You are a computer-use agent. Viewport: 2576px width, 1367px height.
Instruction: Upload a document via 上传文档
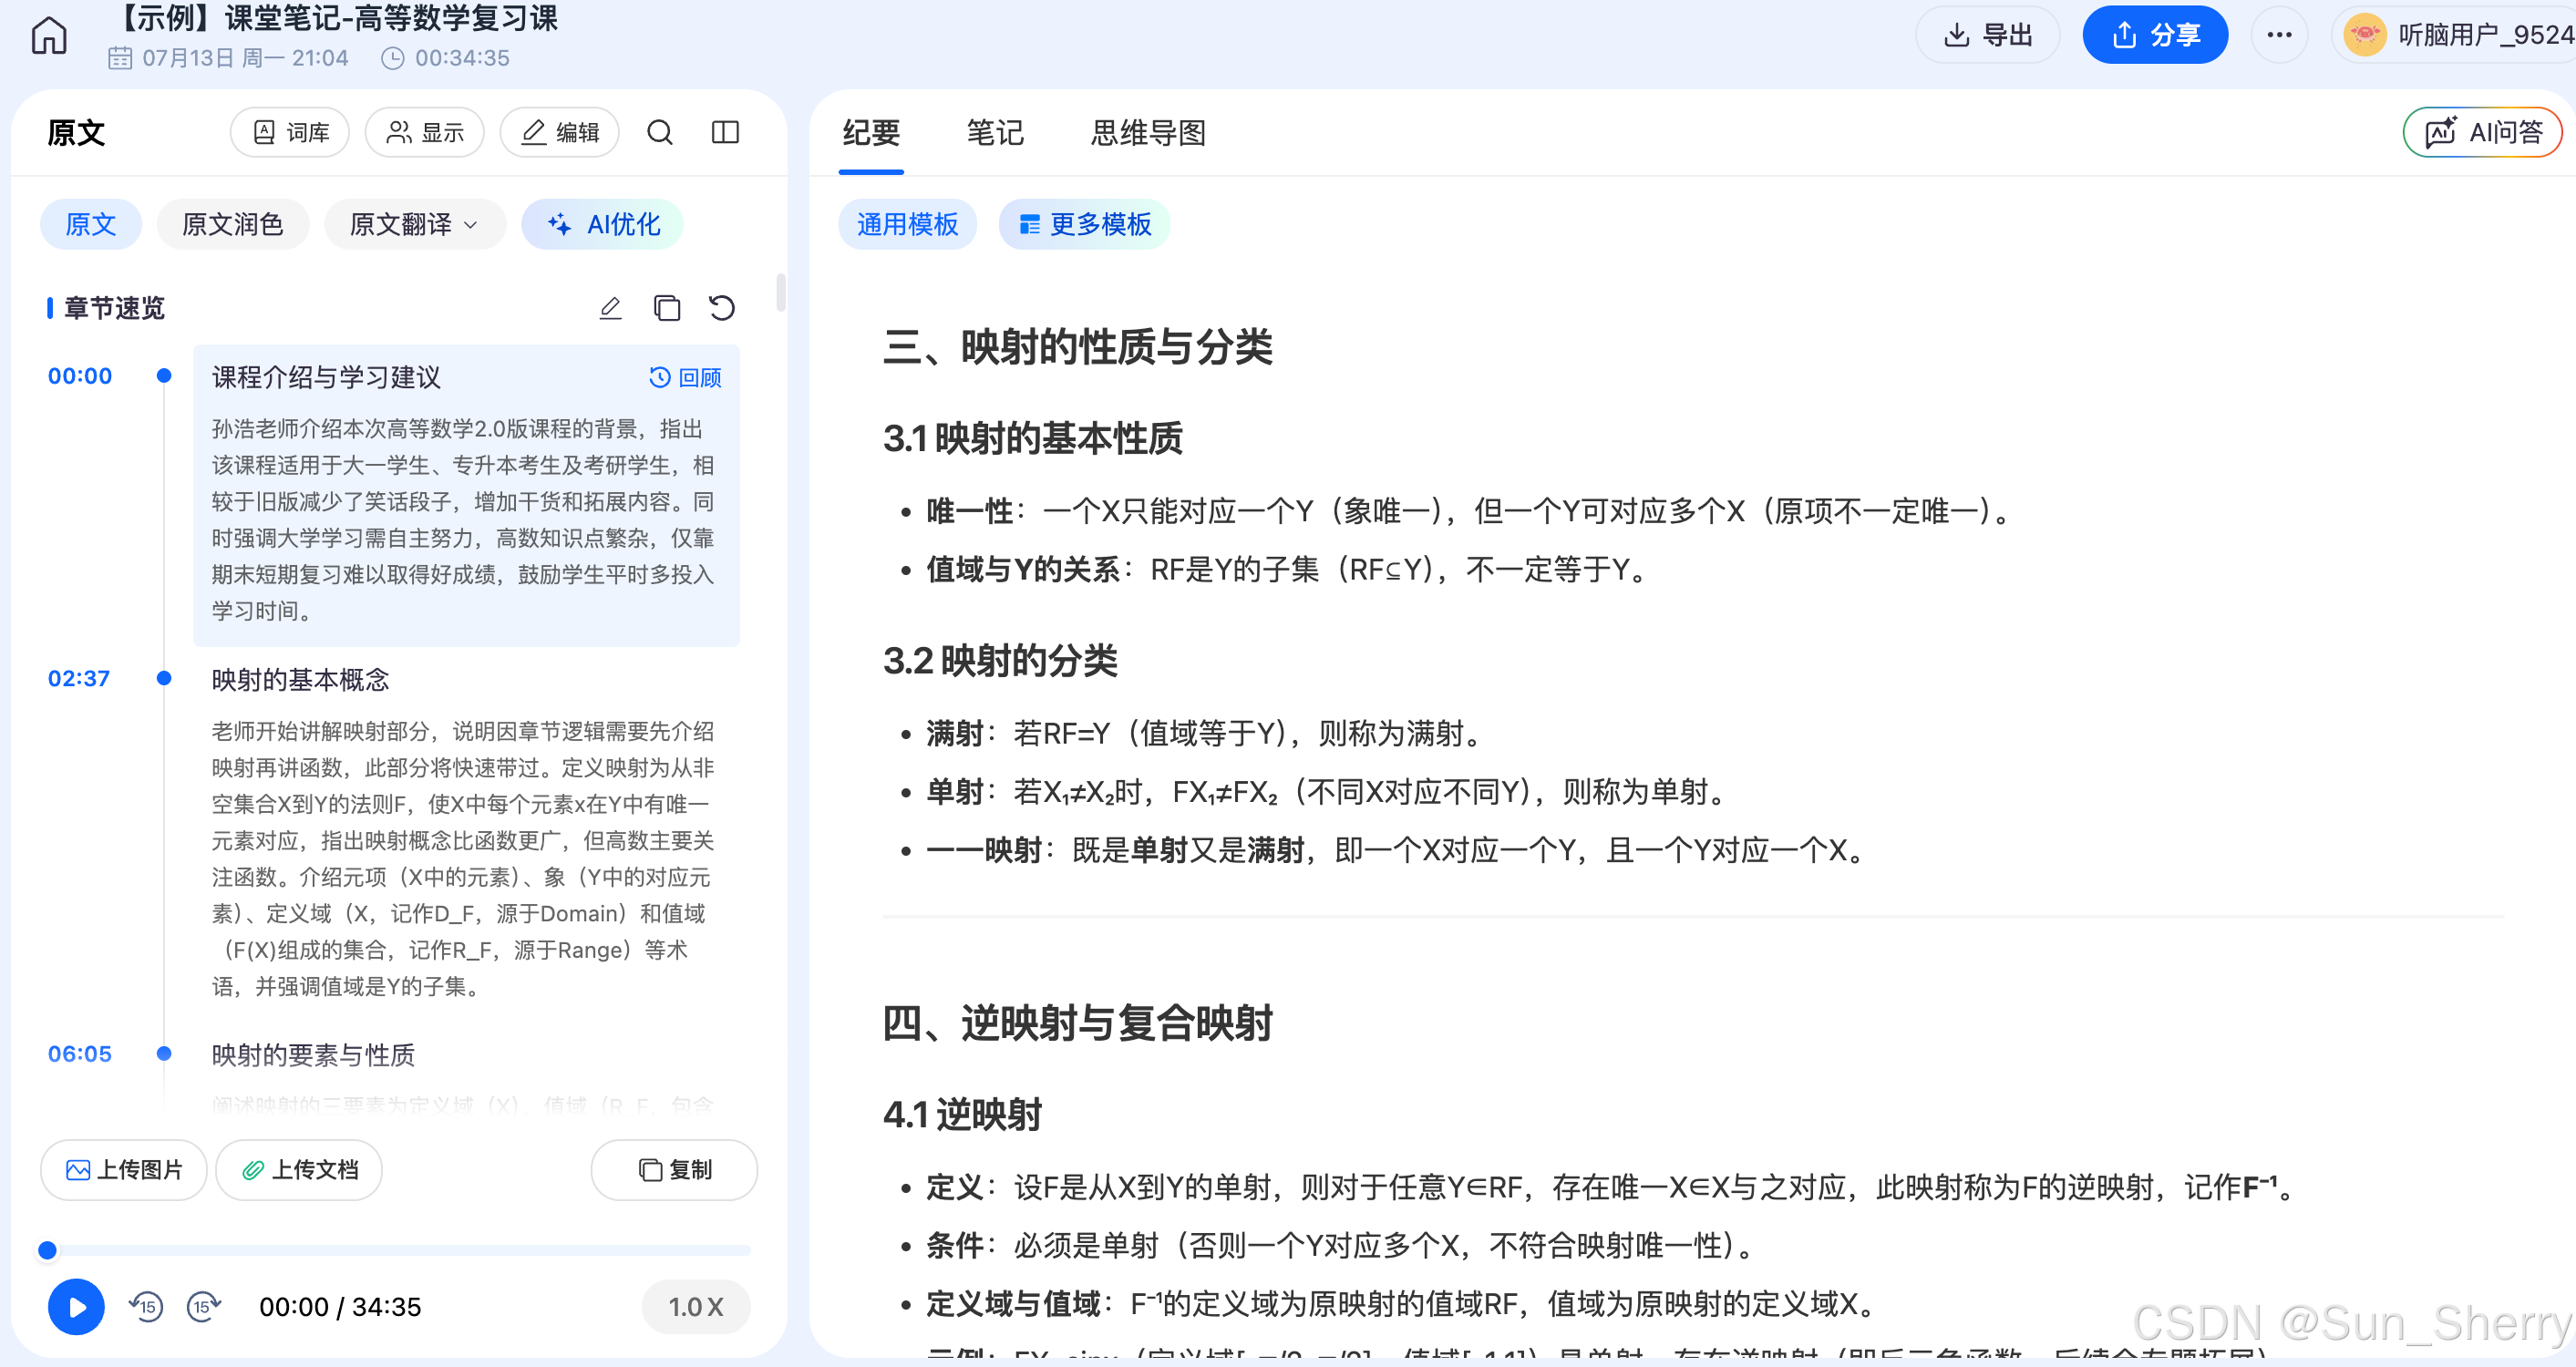click(299, 1169)
